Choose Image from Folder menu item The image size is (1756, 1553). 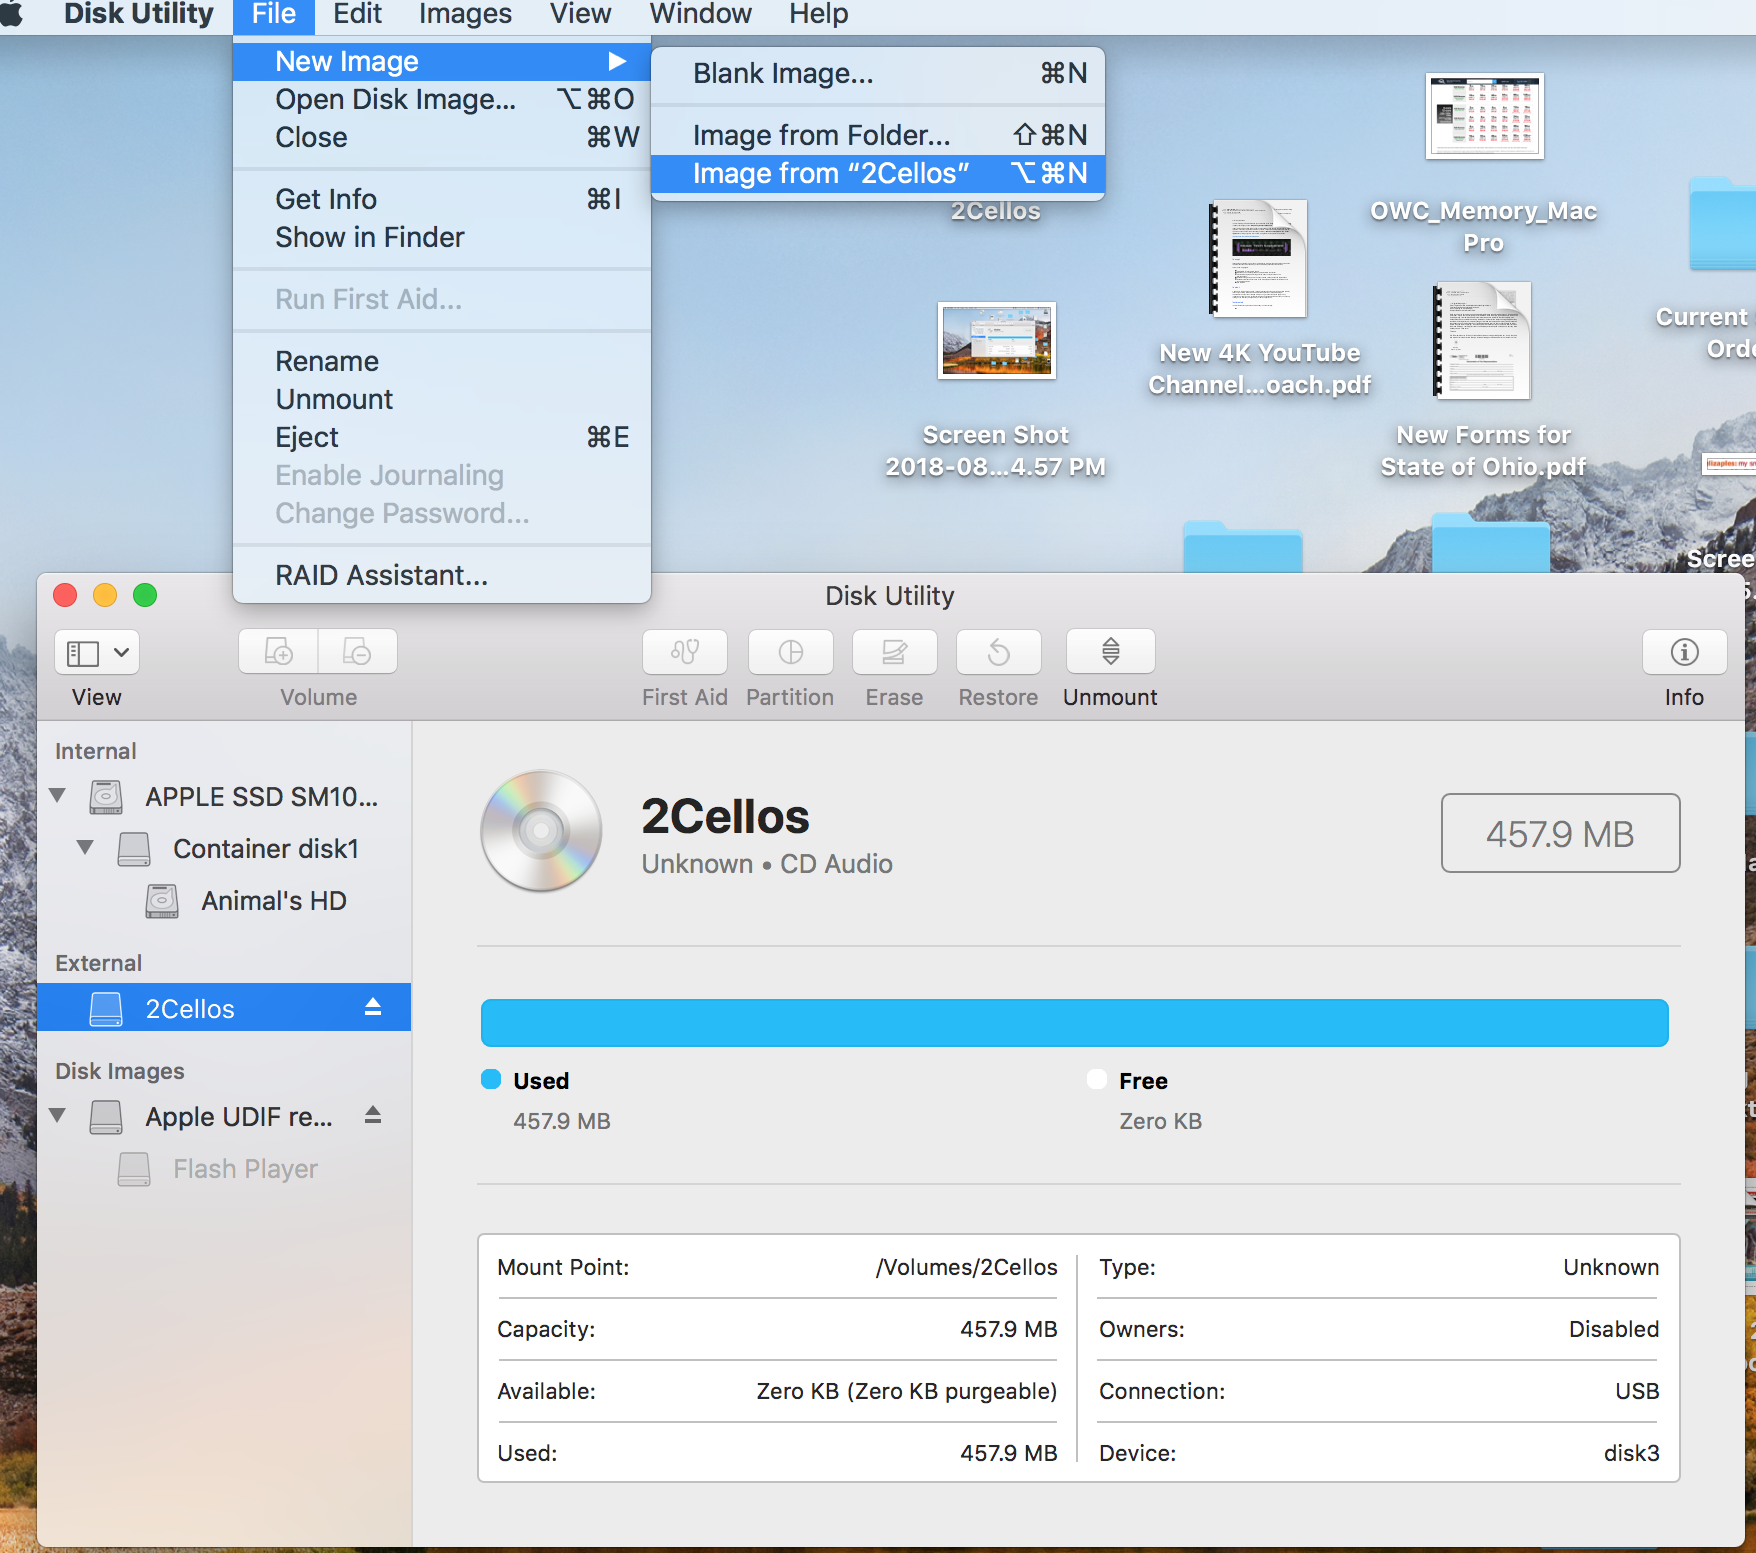pos(878,136)
